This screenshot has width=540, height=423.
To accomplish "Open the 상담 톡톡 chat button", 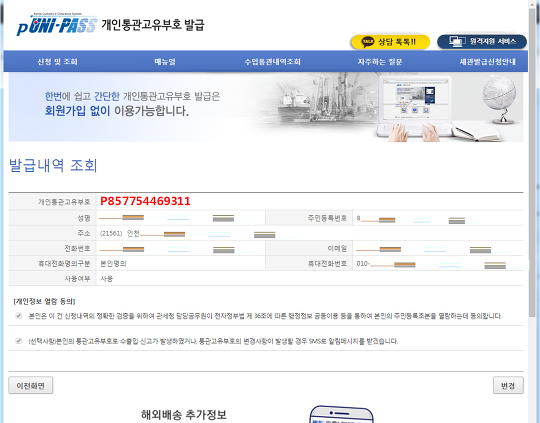I will 390,42.
